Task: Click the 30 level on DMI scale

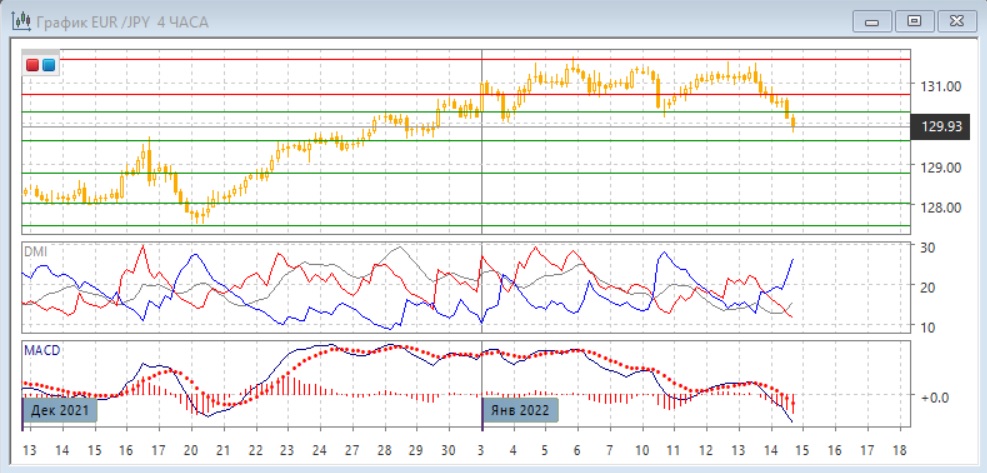Action: point(927,248)
